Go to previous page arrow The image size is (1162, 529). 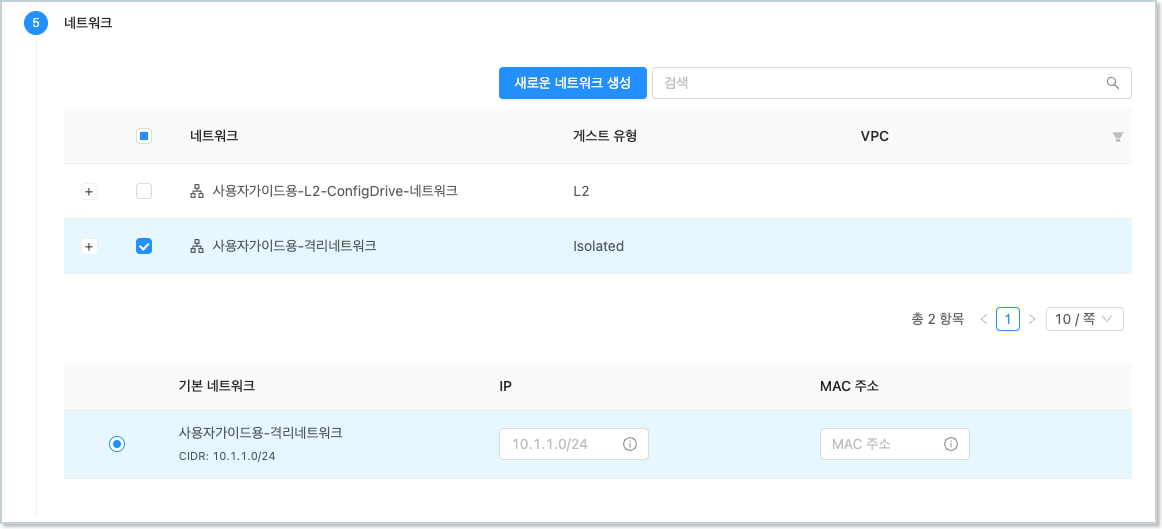click(x=984, y=319)
